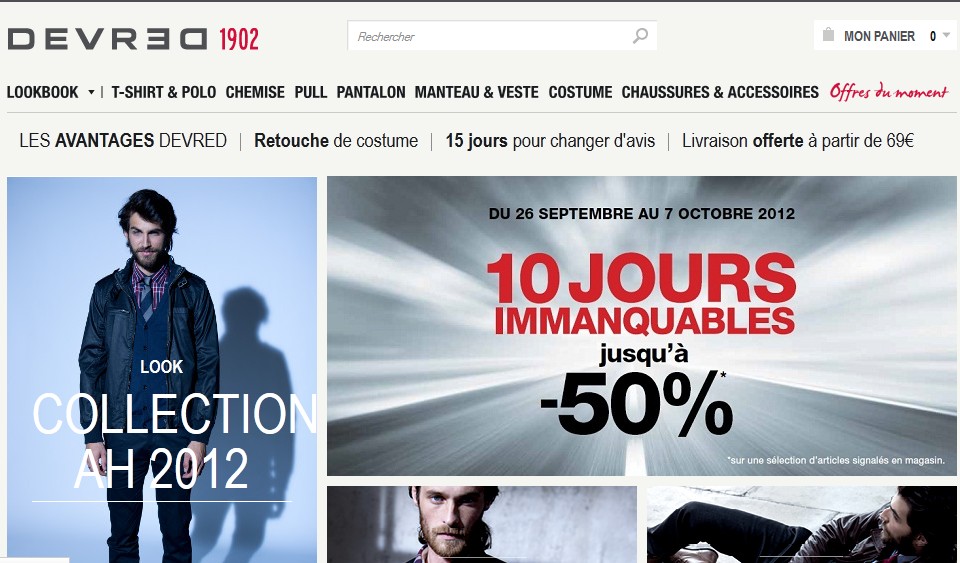View the Costume category
Image resolution: width=960 pixels, height=563 pixels.
point(580,92)
